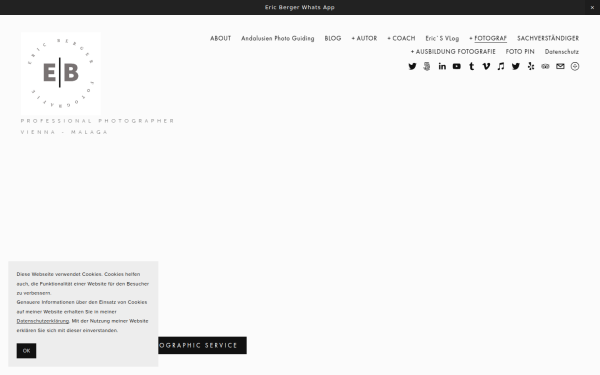This screenshot has width=600, height=375.
Task: Open the Datenschutzerklärung link in cookie notice
Action: click(43, 321)
